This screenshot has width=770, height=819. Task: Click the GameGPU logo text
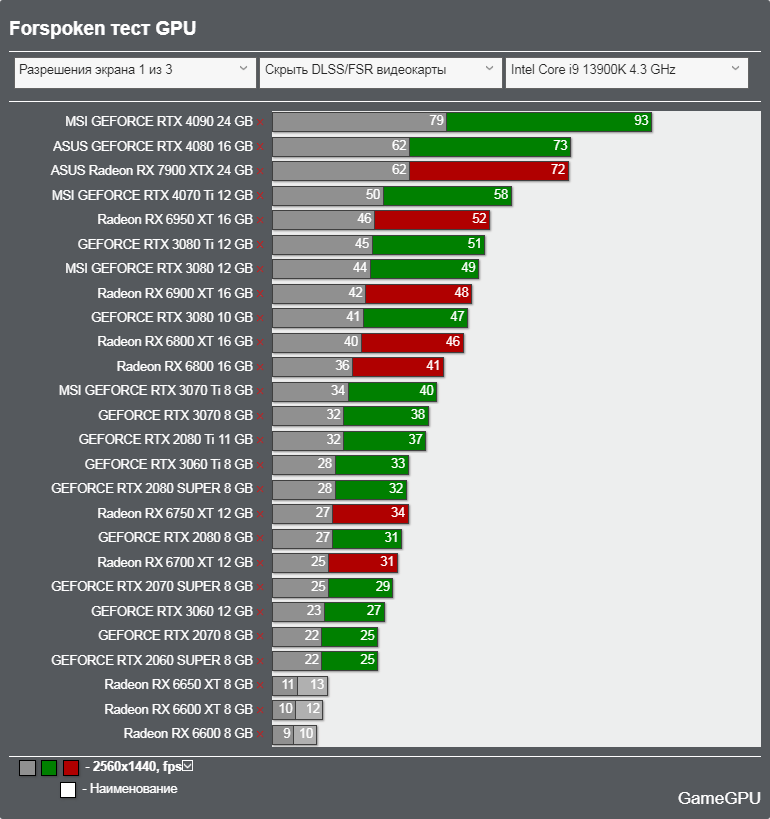click(x=719, y=798)
